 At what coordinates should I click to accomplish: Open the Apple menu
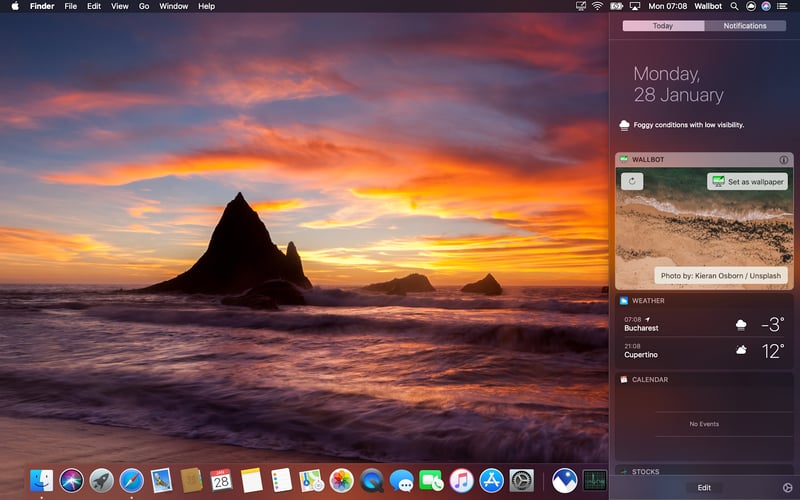(15, 6)
